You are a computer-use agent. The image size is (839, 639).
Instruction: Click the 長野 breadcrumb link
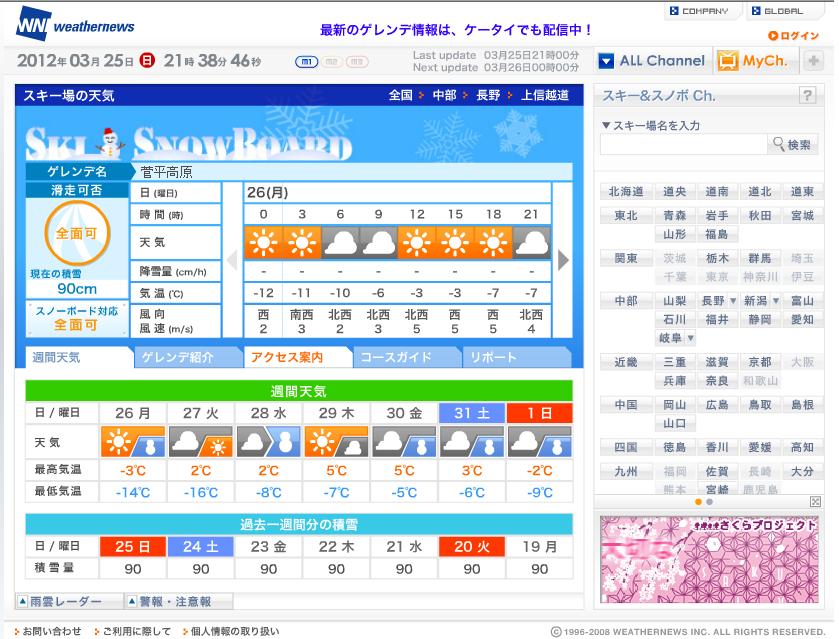488,95
